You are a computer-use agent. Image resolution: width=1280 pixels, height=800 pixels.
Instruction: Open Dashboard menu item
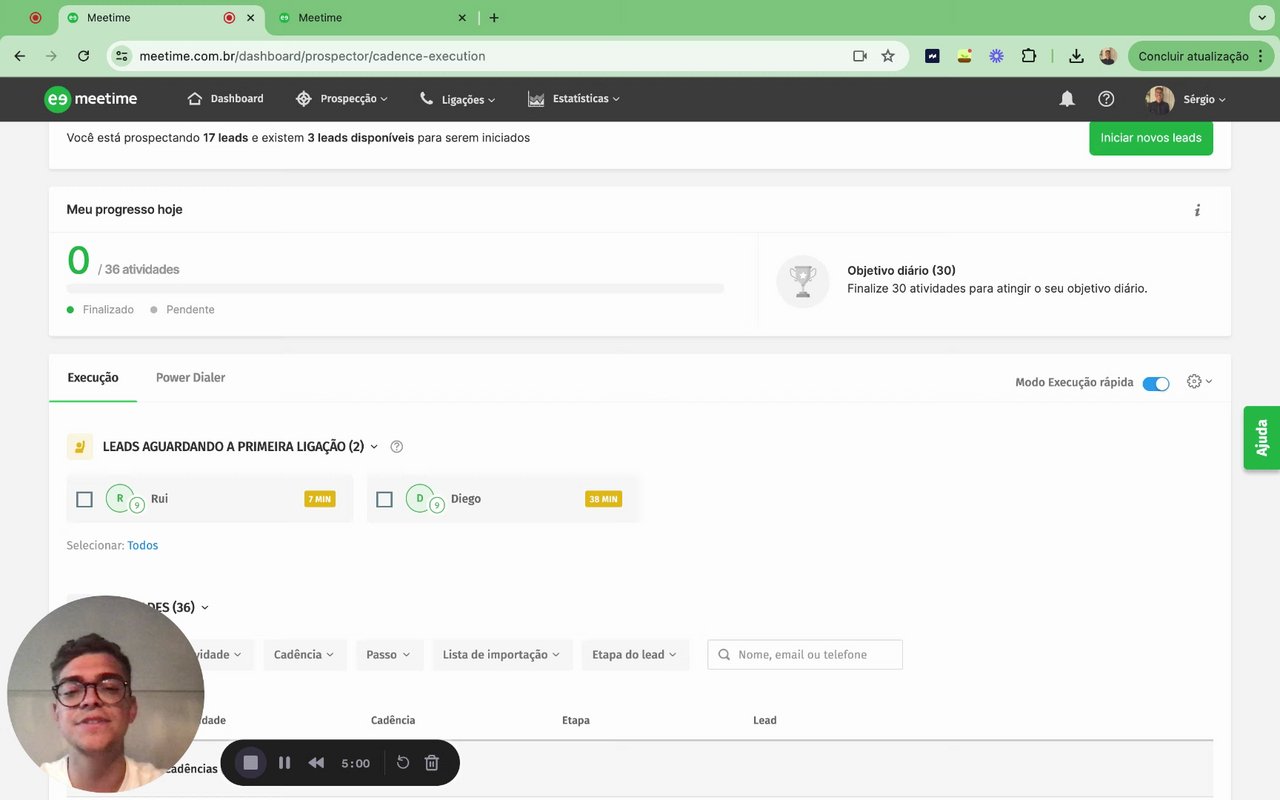tap(226, 99)
